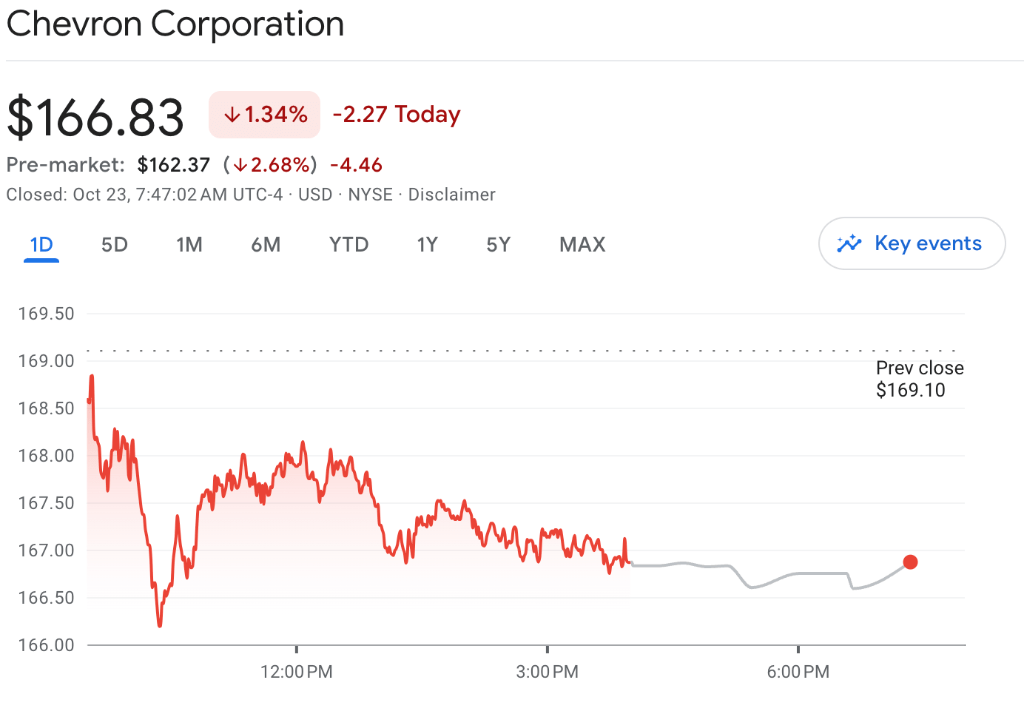Image resolution: width=1024 pixels, height=714 pixels.
Task: Click the red endpoint dot on chart
Action: 910,562
